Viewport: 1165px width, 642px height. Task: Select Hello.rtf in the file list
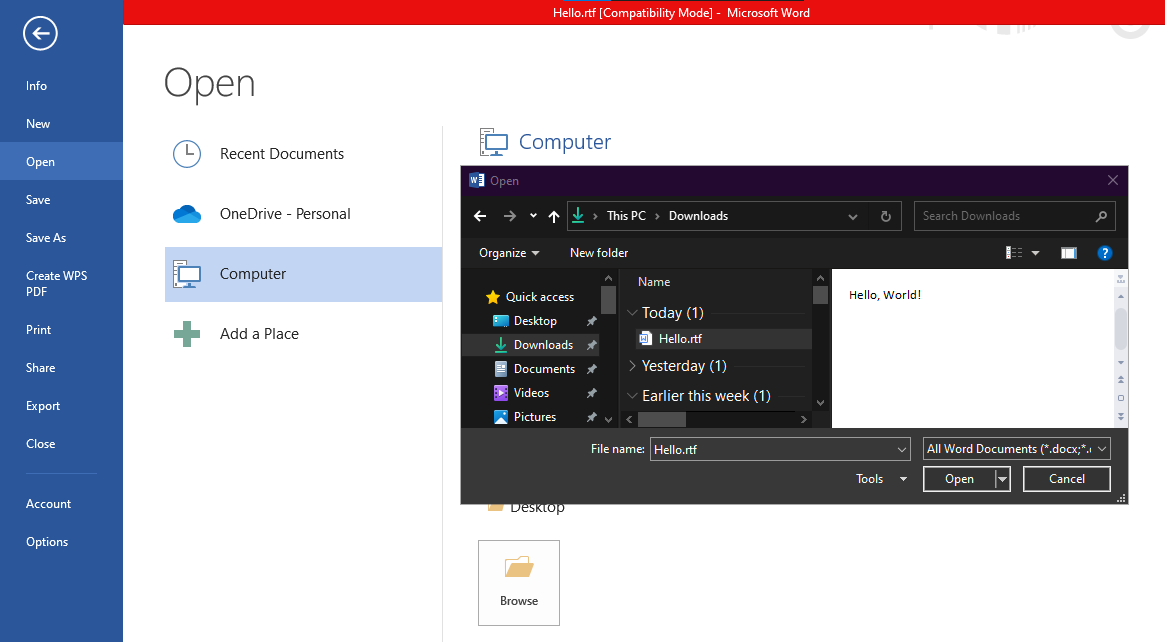tap(680, 339)
